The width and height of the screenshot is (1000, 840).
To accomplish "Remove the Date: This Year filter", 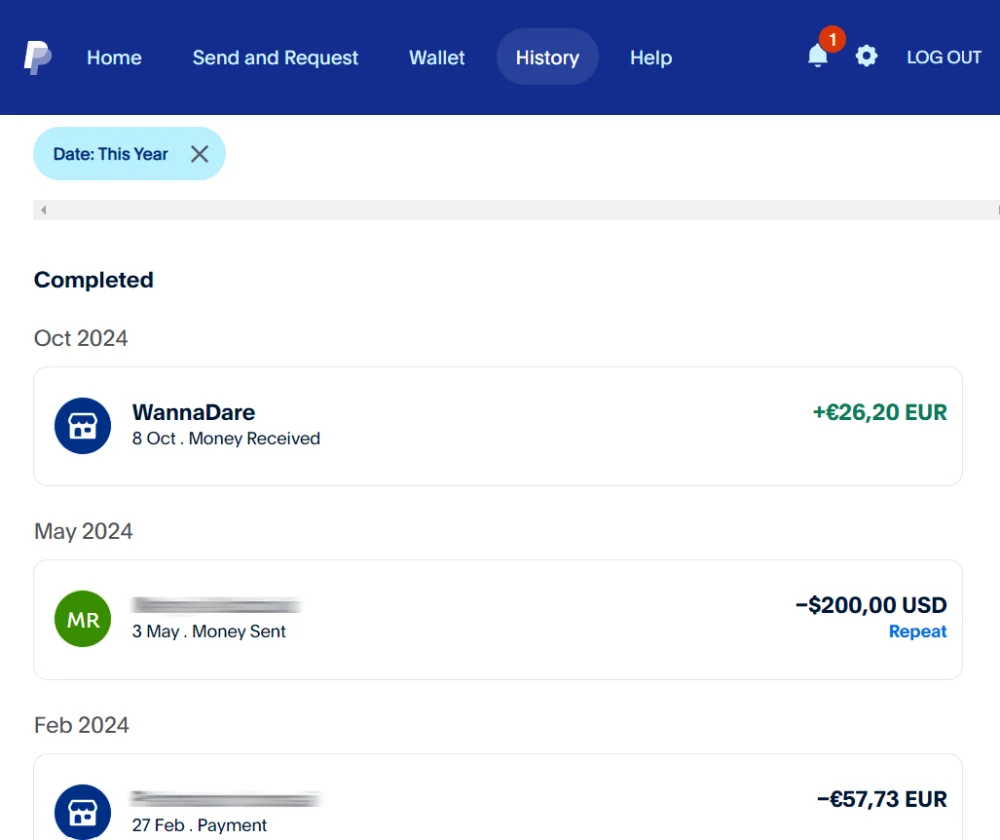I will [199, 154].
